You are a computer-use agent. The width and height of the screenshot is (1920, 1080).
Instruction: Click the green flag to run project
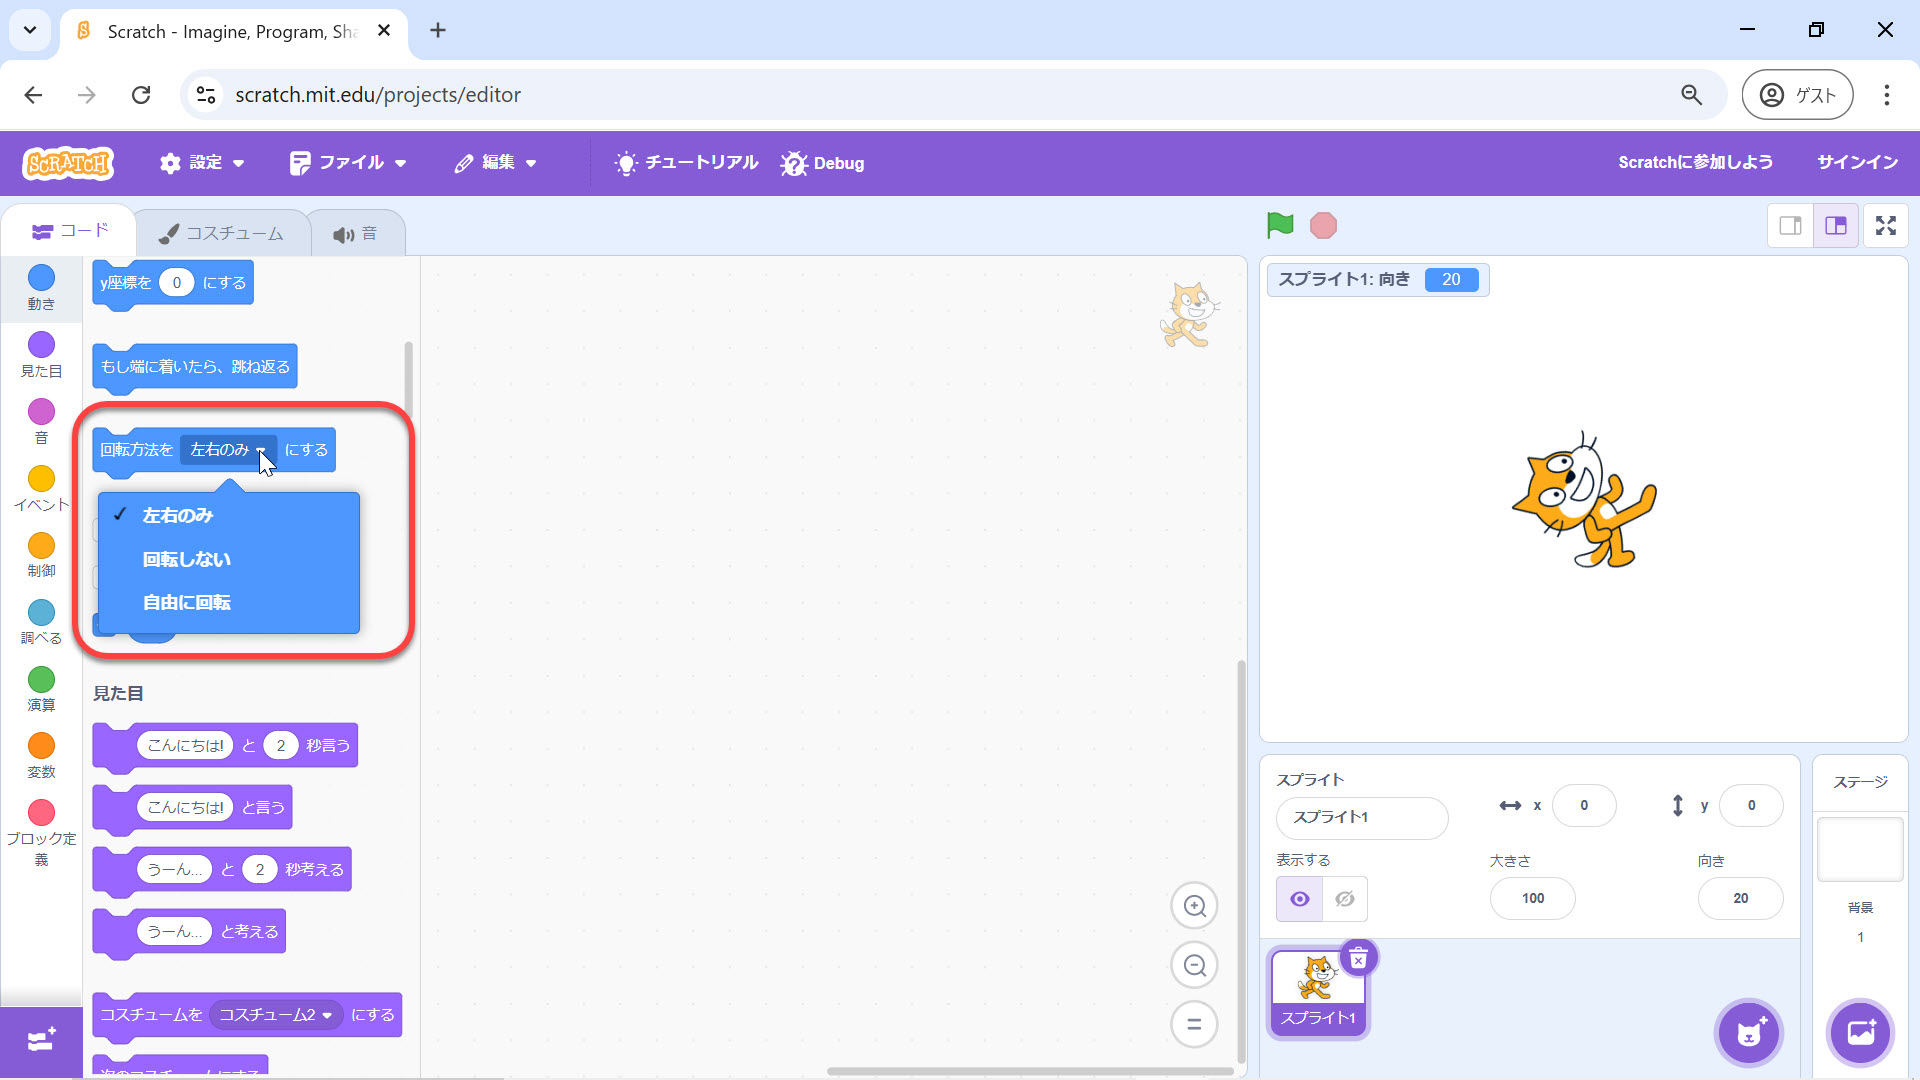click(1280, 225)
